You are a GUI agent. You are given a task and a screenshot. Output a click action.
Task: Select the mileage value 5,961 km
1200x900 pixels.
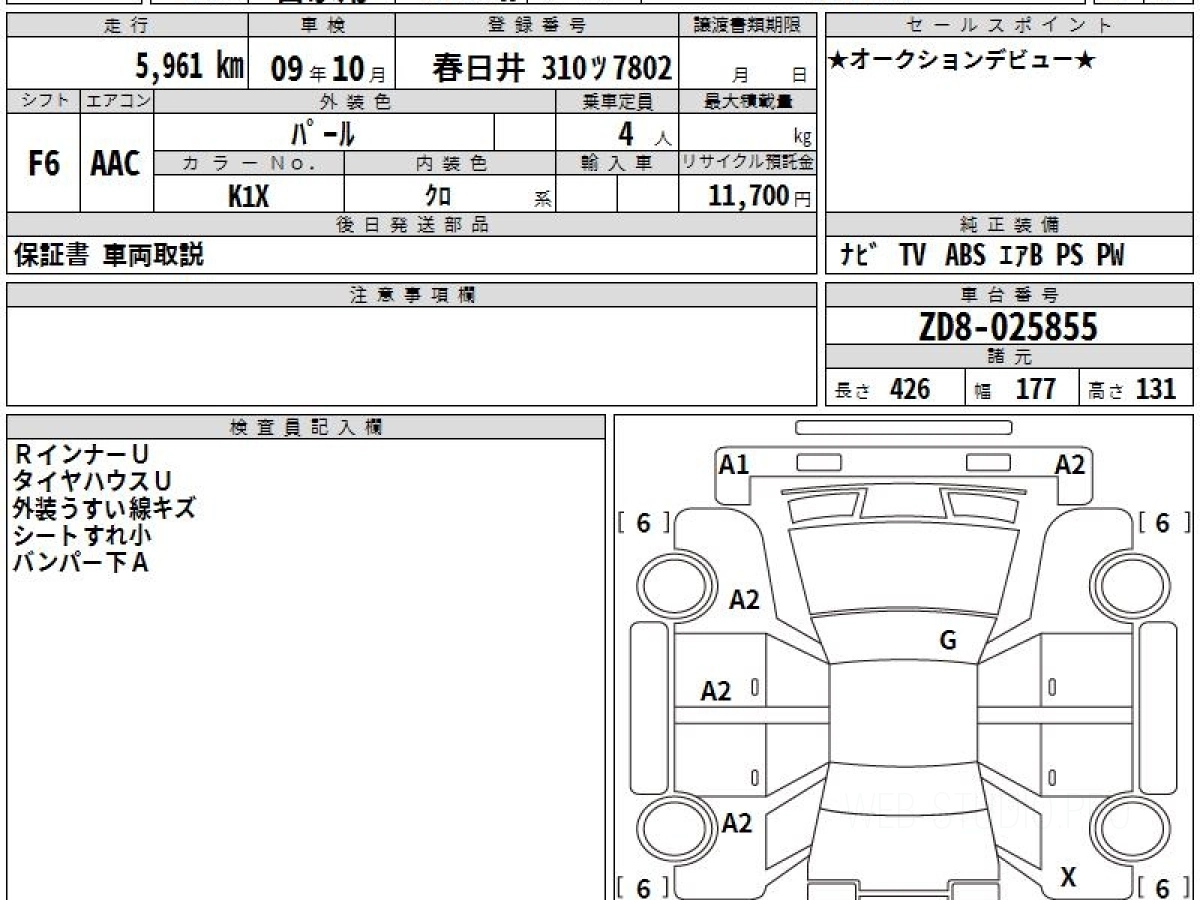(190, 67)
